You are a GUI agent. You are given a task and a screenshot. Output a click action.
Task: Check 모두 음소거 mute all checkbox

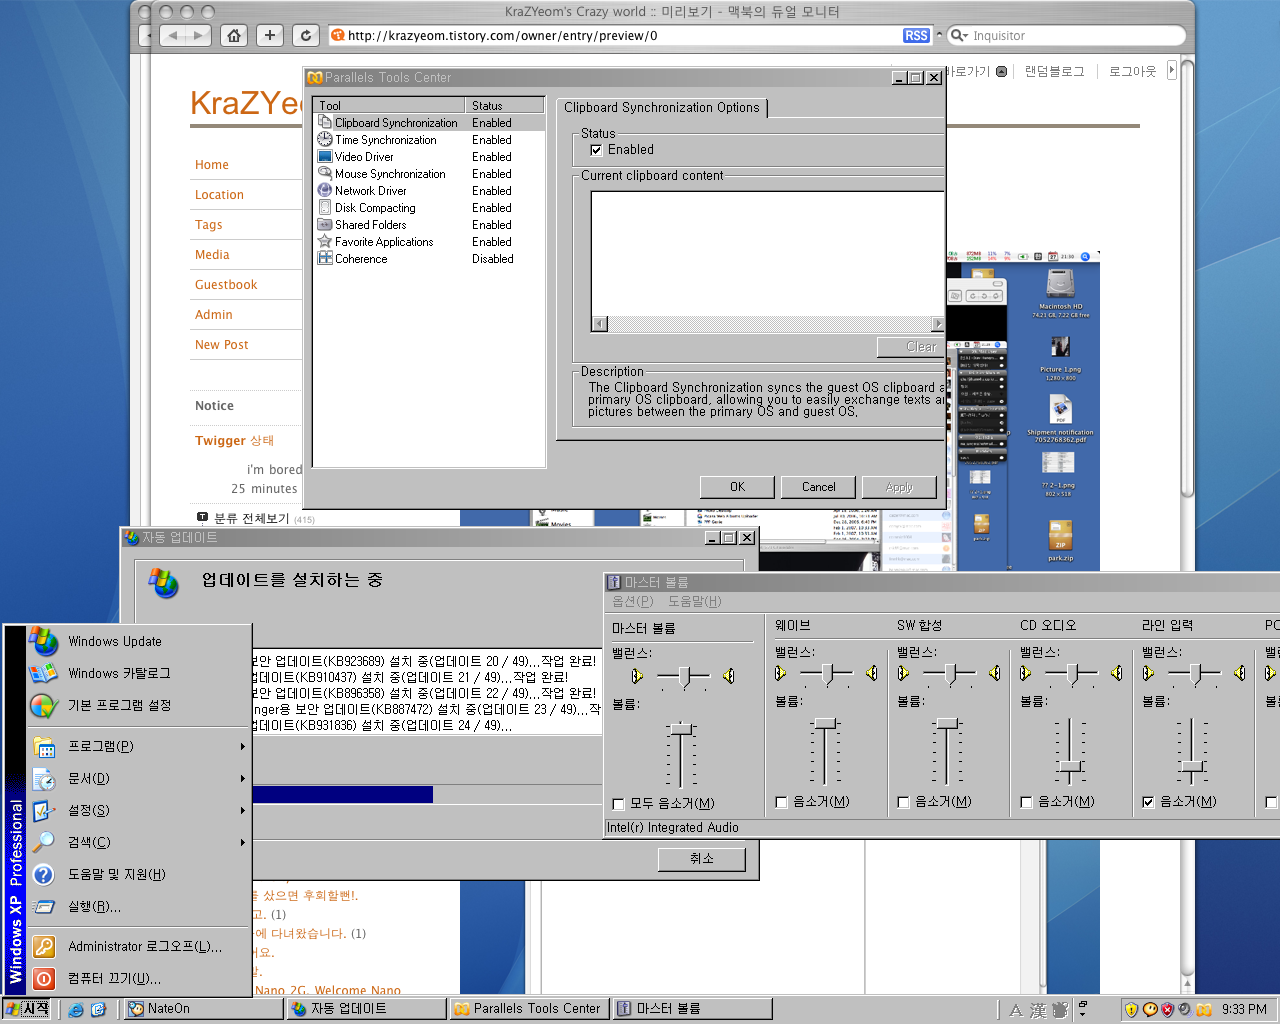(x=618, y=804)
